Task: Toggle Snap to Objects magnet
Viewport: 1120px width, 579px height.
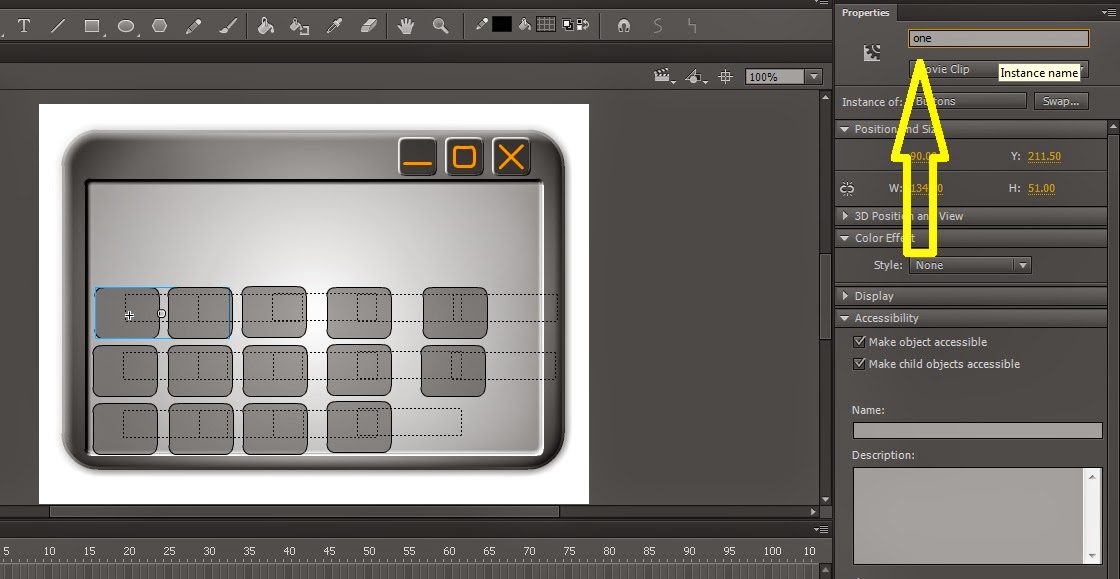Action: pyautogui.click(x=624, y=26)
